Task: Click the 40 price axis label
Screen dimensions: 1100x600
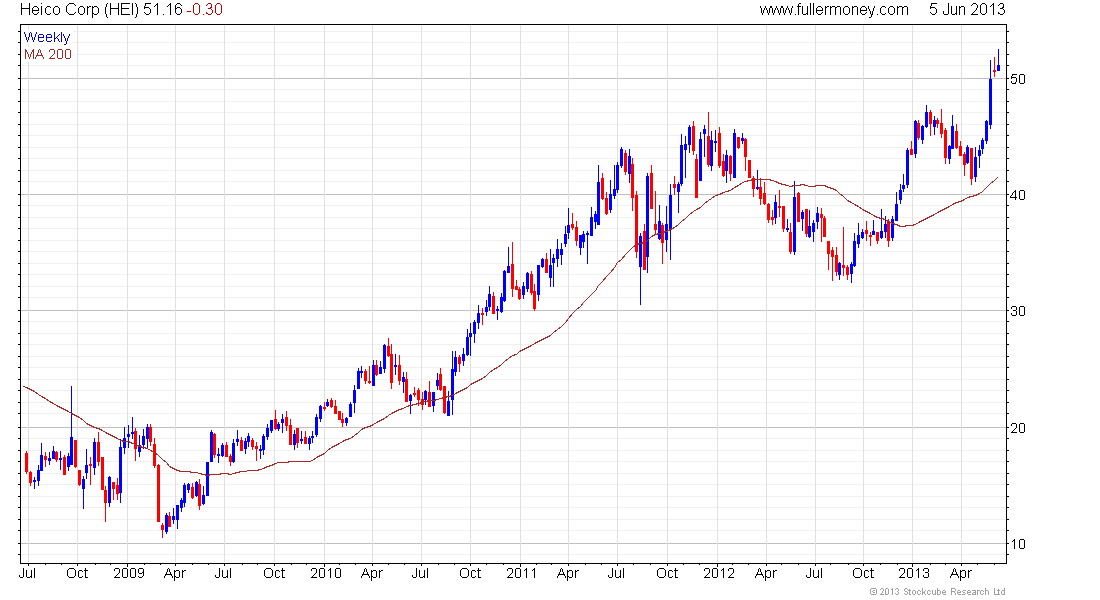Action: tap(1017, 195)
